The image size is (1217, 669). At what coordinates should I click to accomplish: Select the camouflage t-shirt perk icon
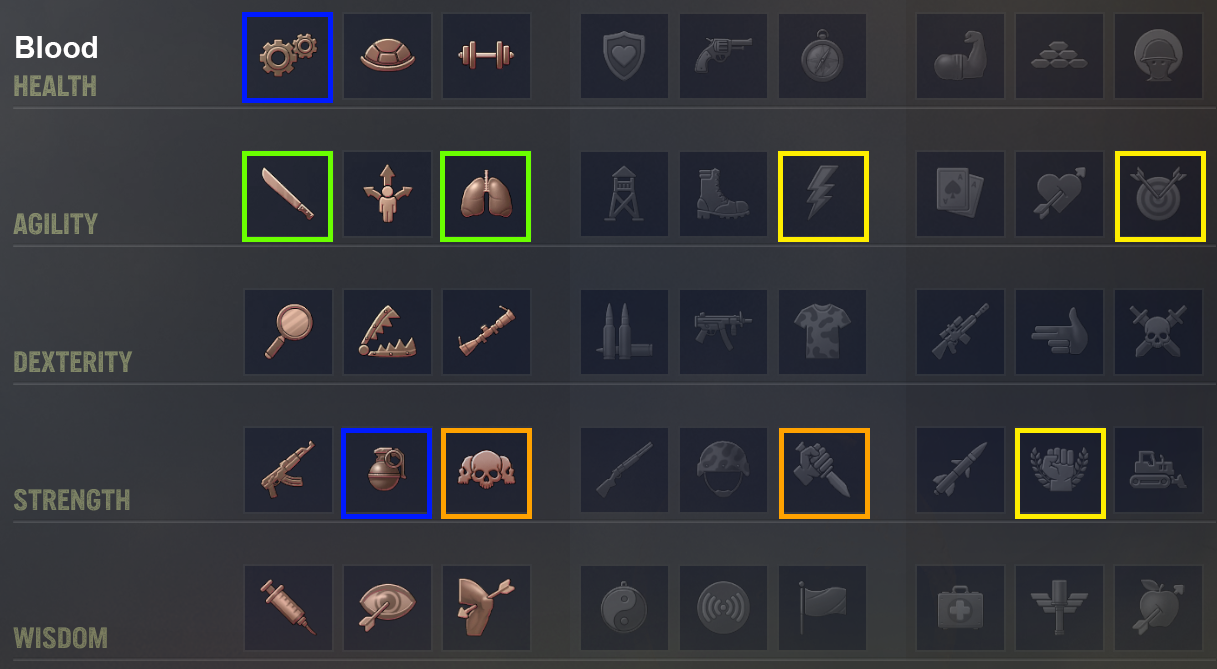823,332
